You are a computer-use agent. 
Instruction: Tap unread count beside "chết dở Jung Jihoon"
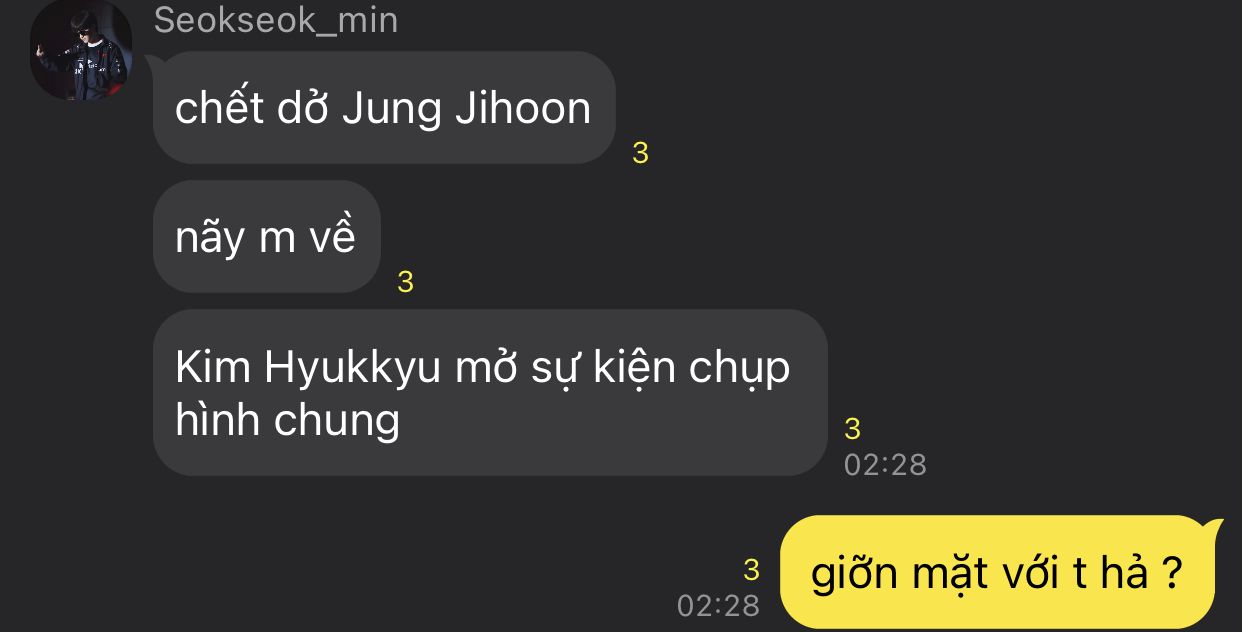click(641, 153)
